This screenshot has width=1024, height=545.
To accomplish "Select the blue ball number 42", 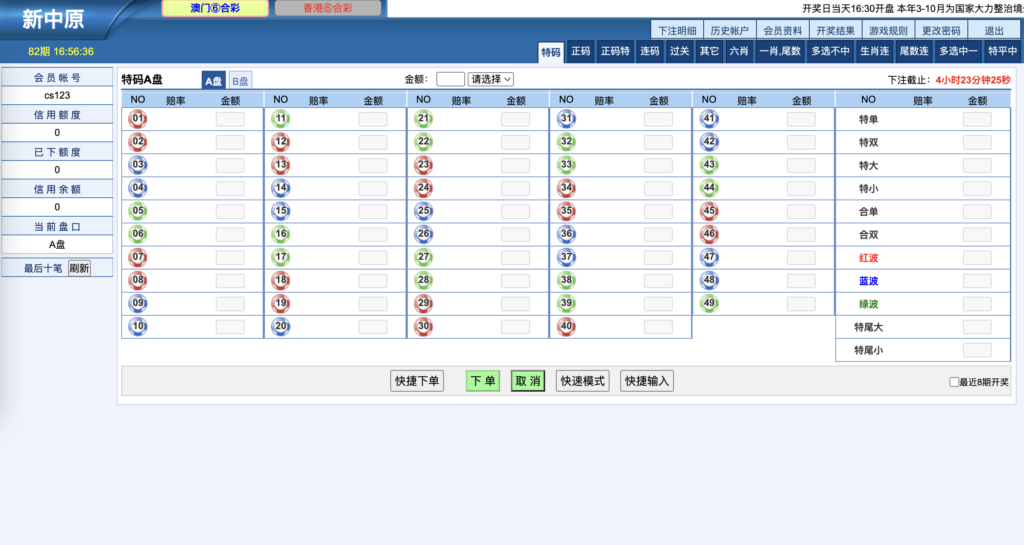I will 710,142.
